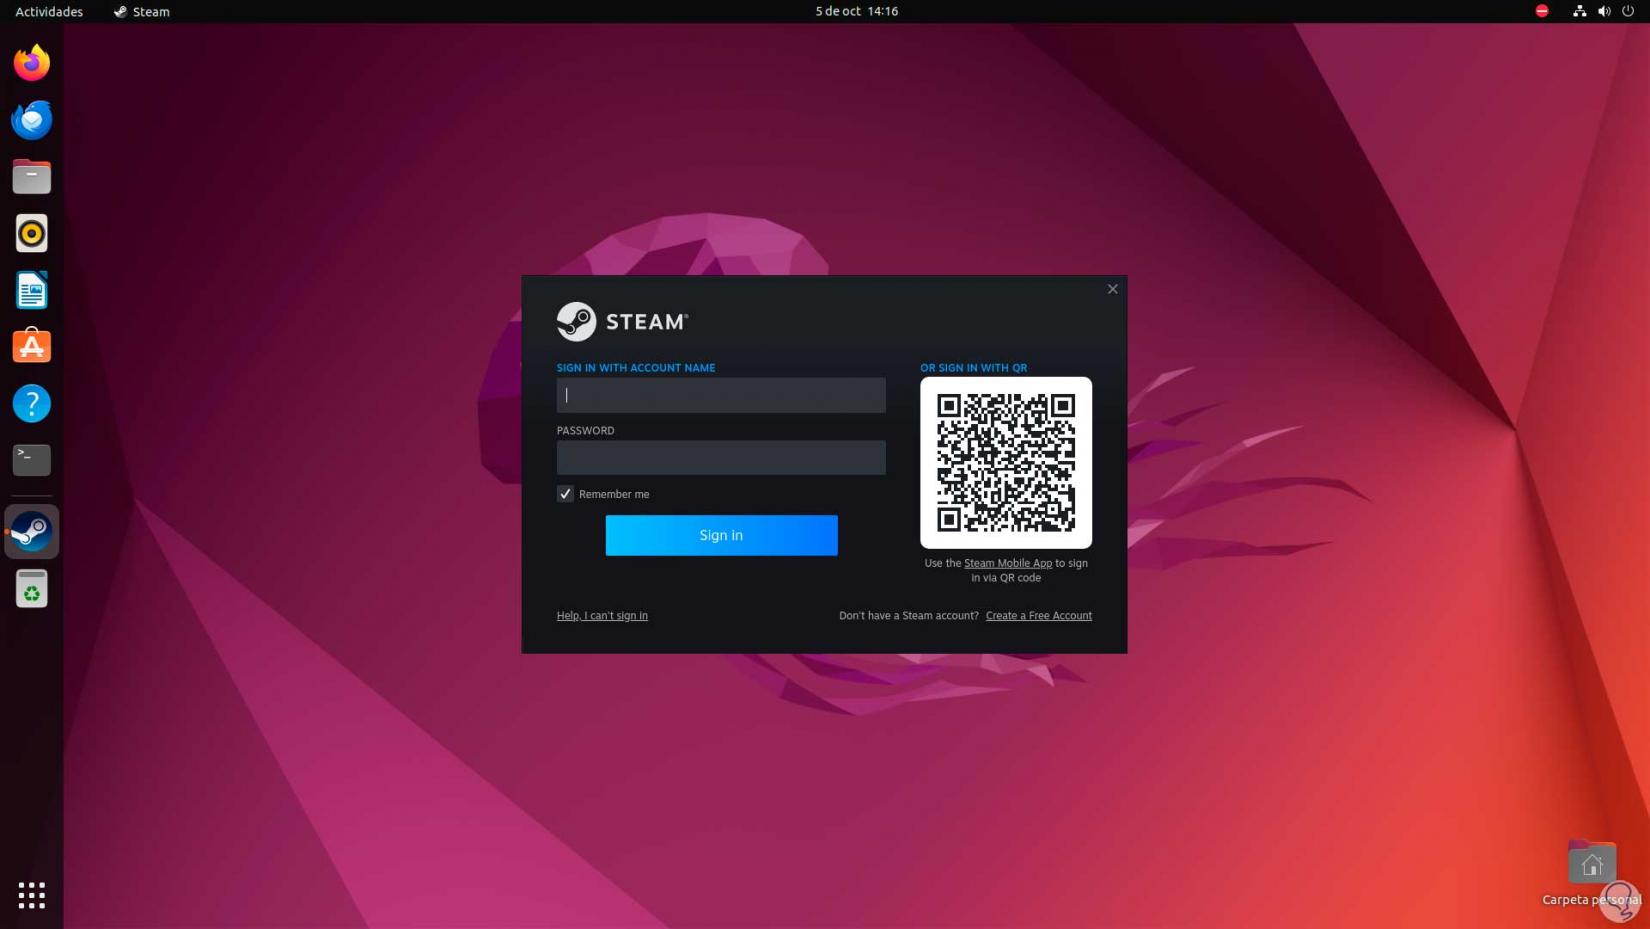
Task: Click the Create a Free Account link
Action: point(1039,616)
